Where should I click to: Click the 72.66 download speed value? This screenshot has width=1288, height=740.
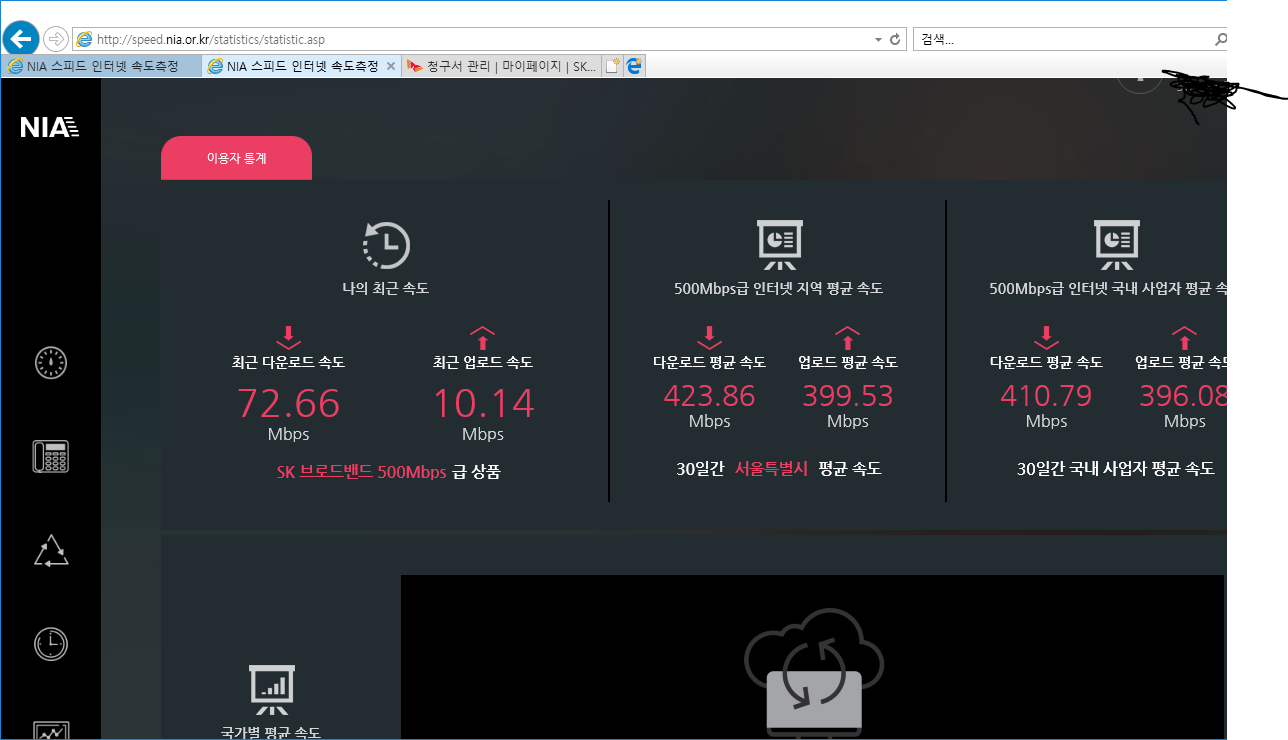(x=288, y=403)
